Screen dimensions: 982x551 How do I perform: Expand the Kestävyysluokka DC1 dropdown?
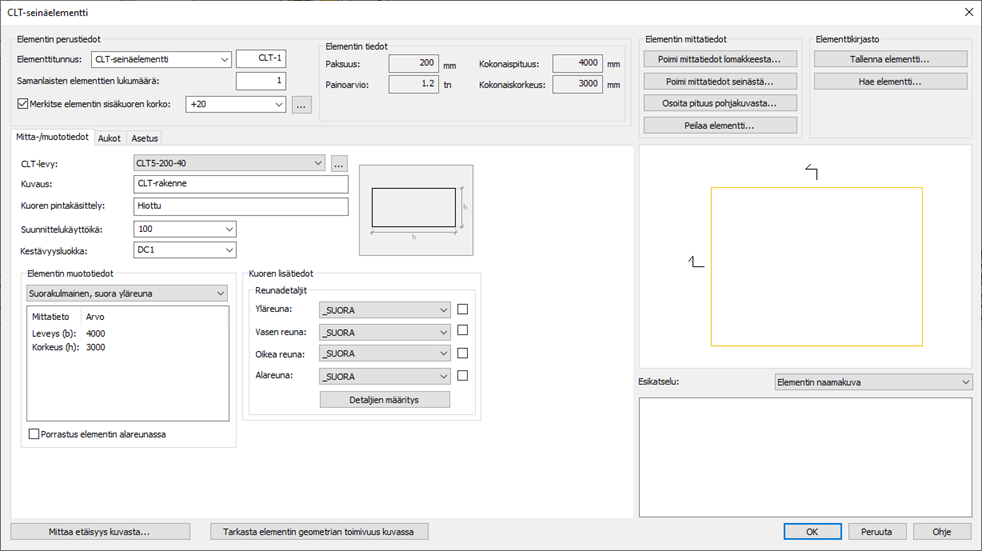pyautogui.click(x=185, y=250)
